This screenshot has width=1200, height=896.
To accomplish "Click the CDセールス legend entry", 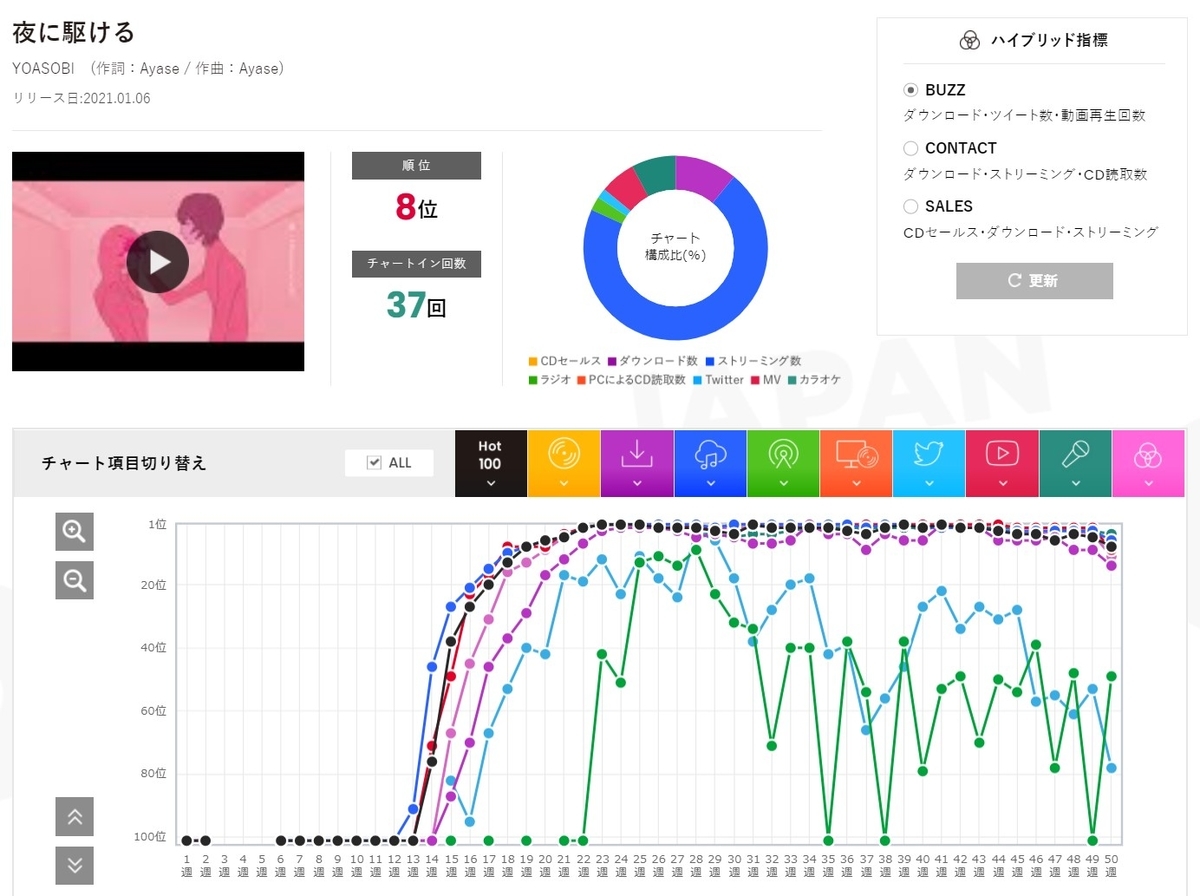I will coord(565,361).
